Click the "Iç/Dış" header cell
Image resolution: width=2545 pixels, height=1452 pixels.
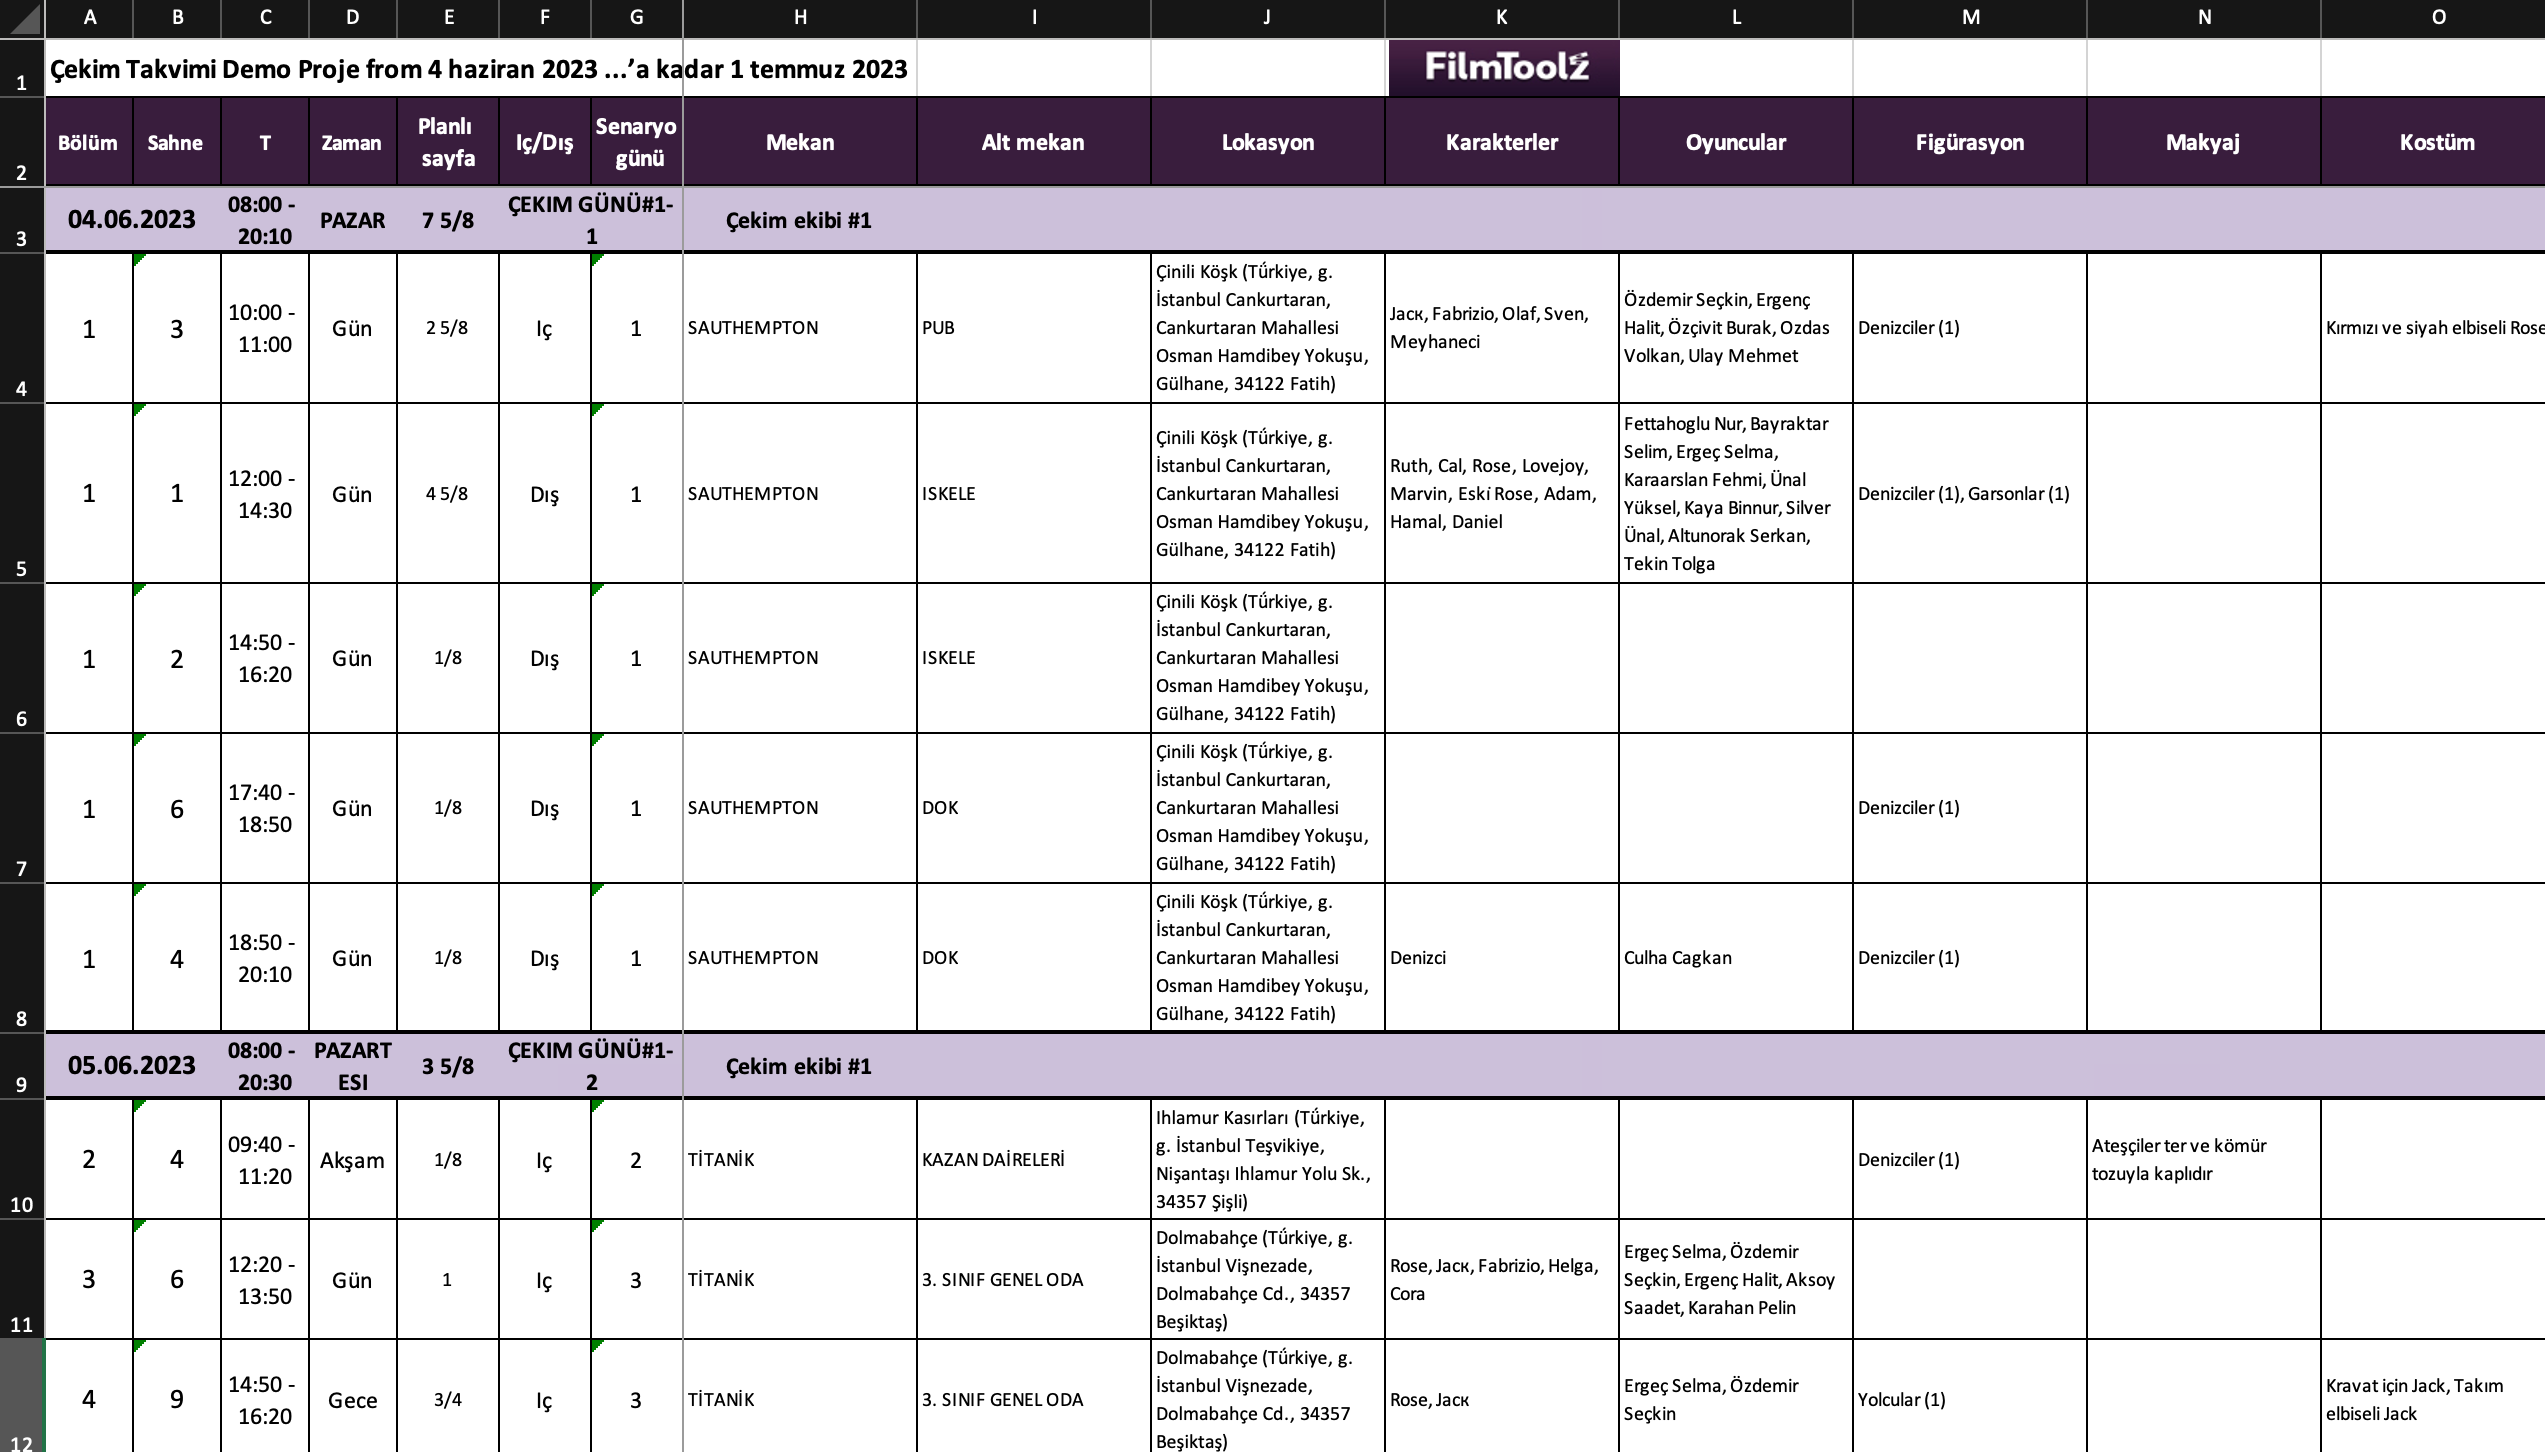(x=544, y=142)
